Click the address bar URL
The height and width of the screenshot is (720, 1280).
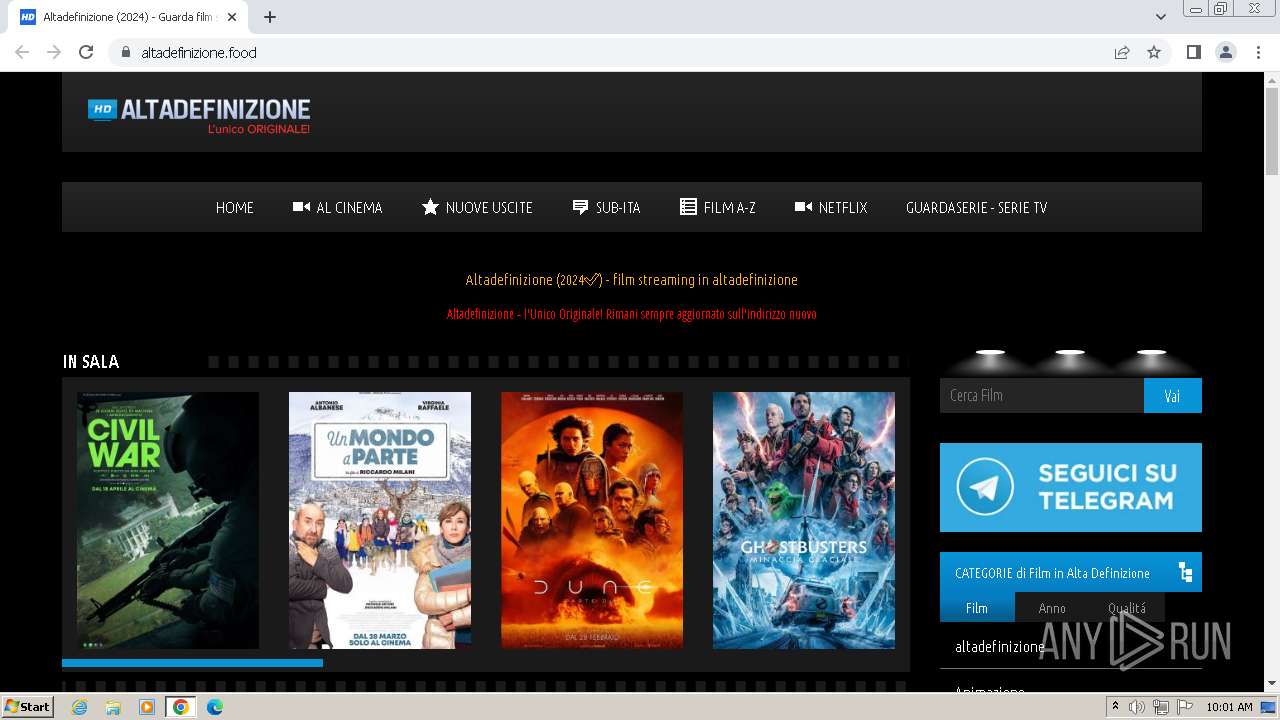[x=199, y=52]
